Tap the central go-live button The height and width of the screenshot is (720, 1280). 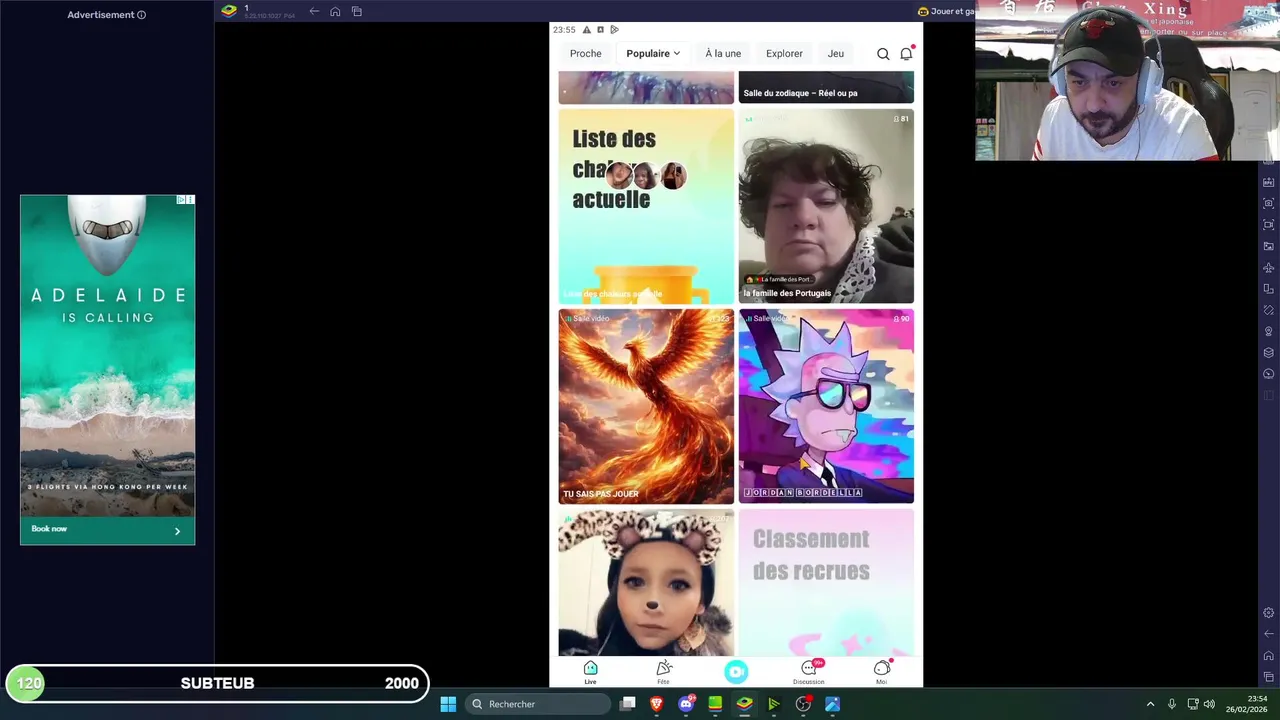tap(736, 672)
